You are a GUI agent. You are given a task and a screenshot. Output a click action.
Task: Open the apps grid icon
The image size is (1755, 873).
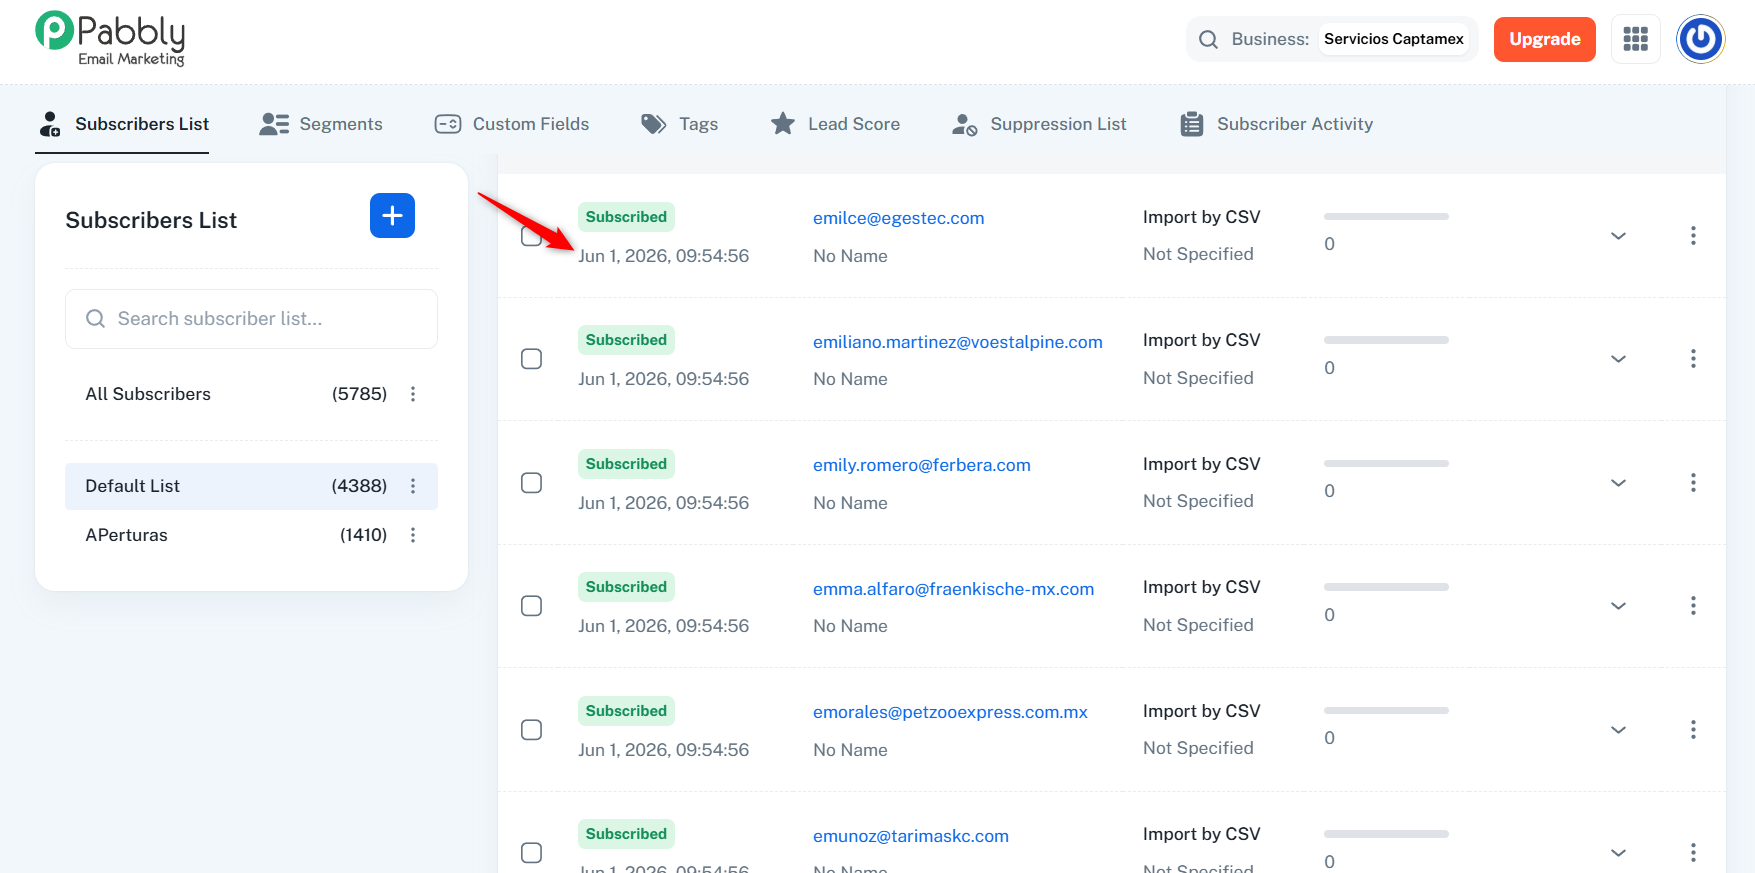1636,39
